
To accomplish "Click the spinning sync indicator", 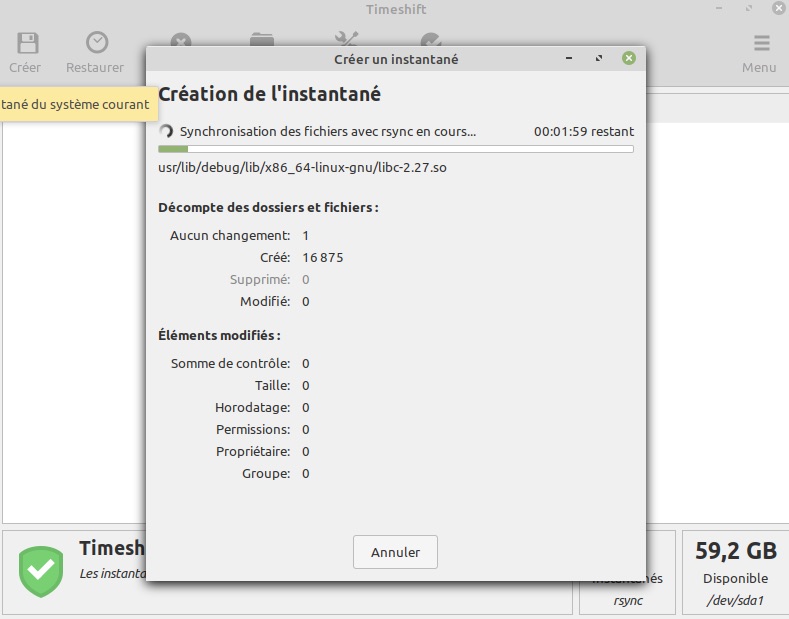I will tap(167, 131).
